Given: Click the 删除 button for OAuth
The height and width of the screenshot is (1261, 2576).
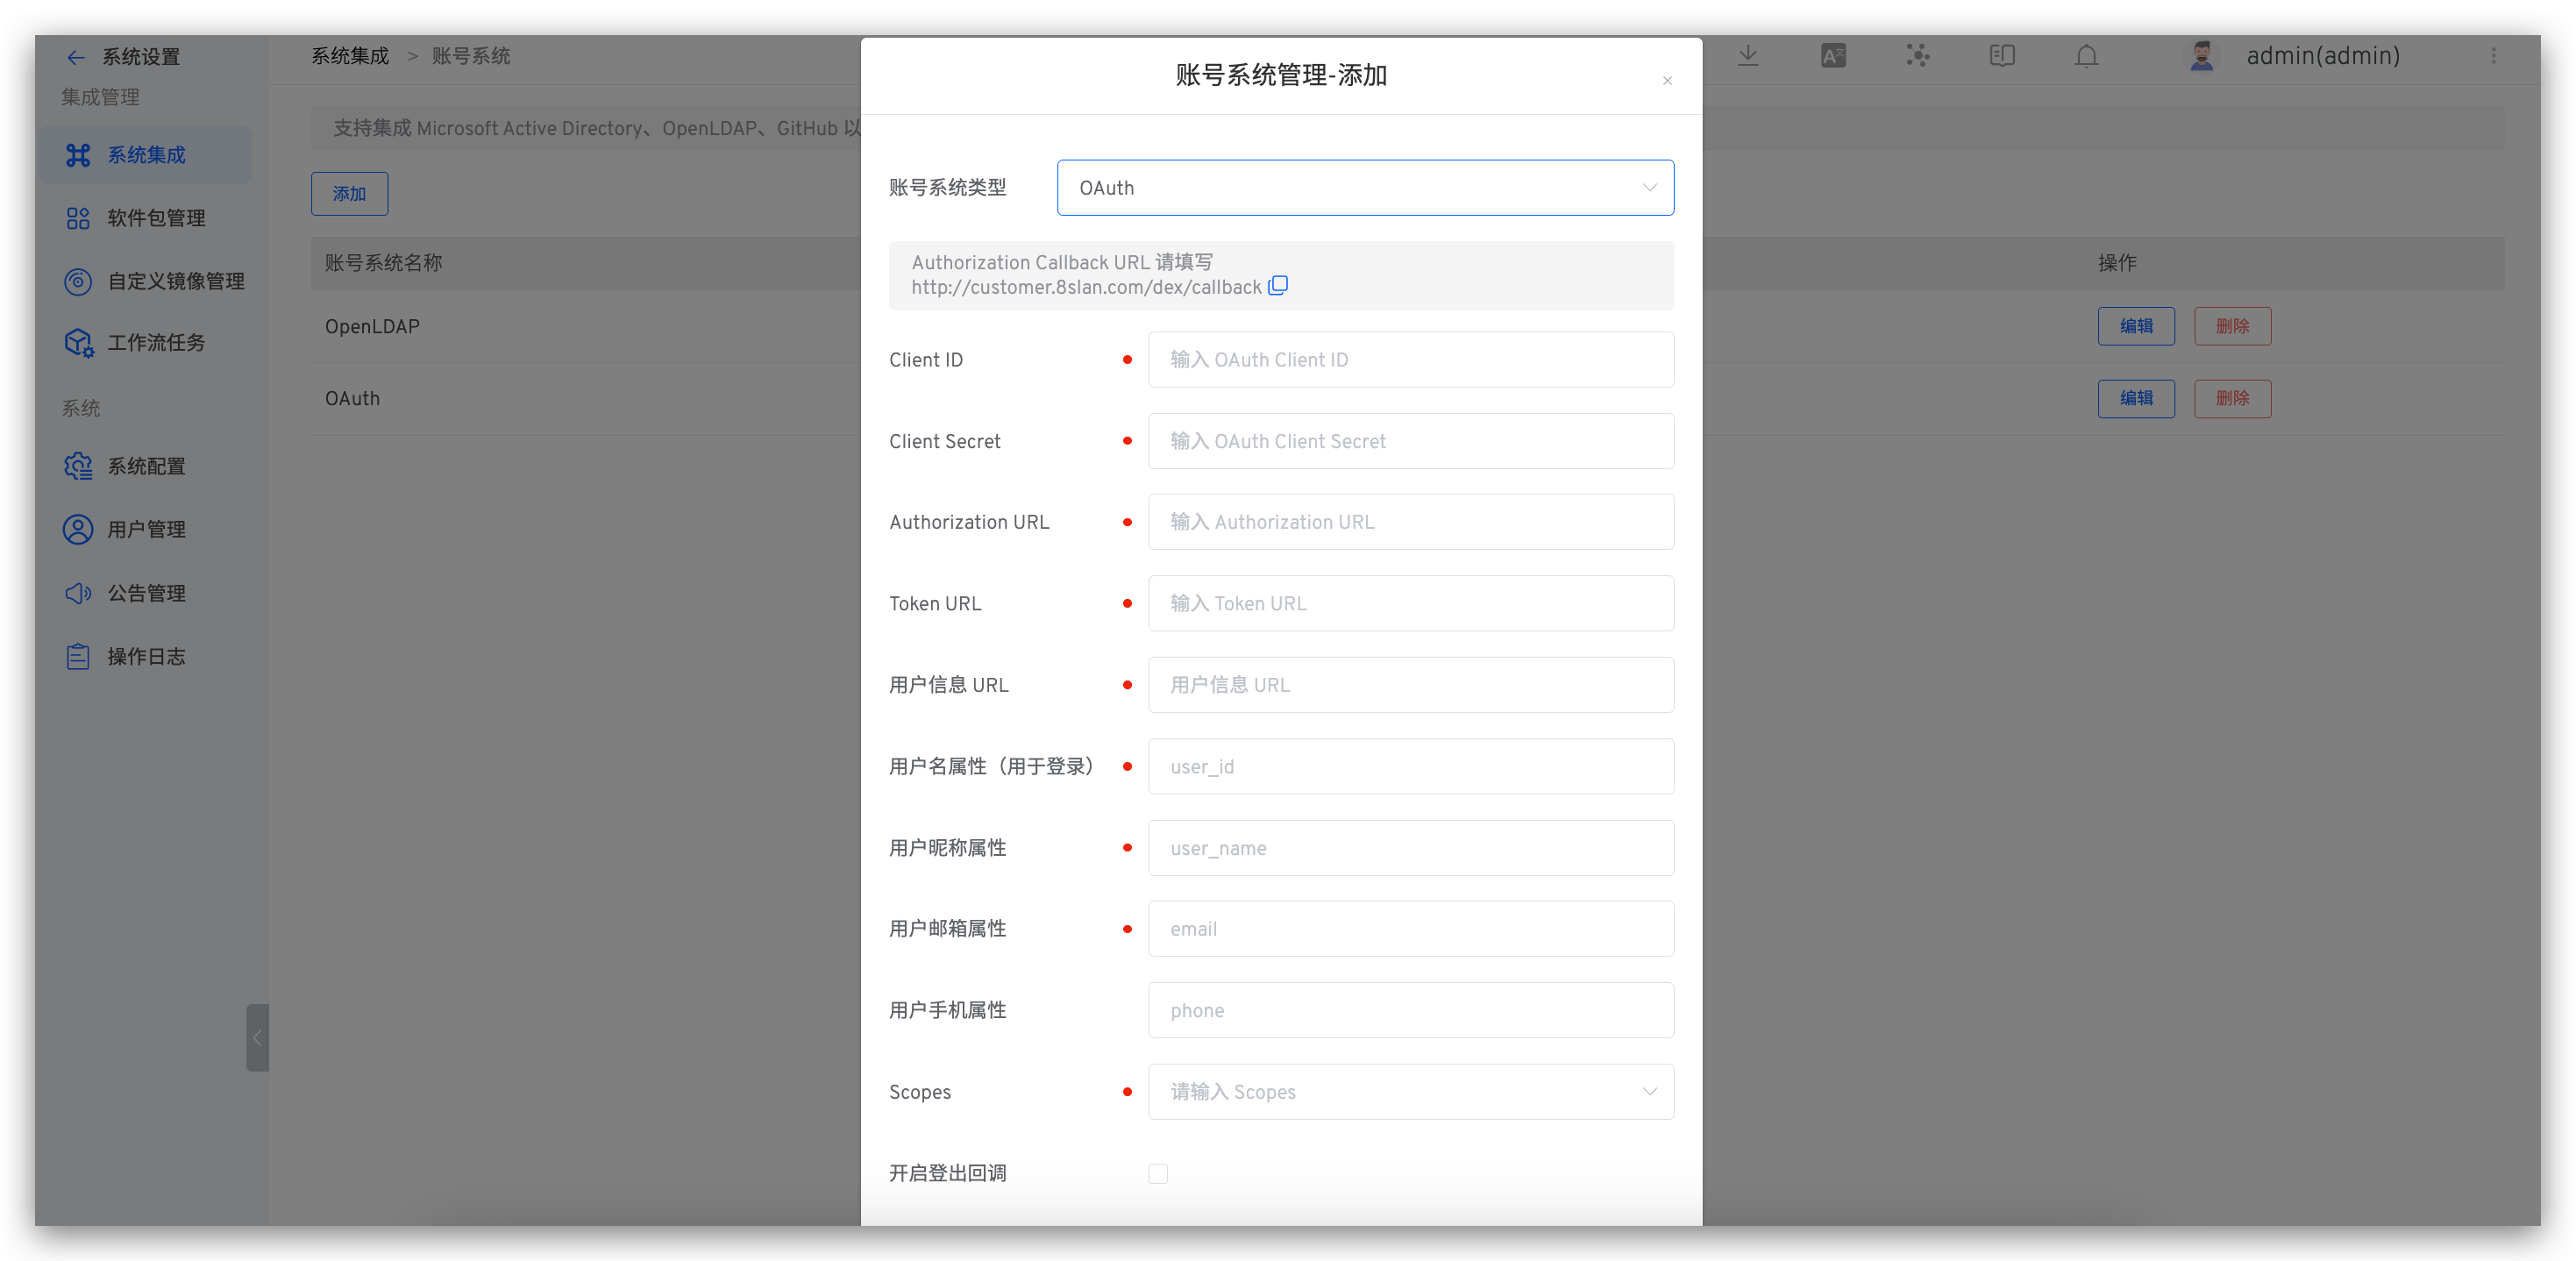Looking at the screenshot, I should pyautogui.click(x=2232, y=399).
